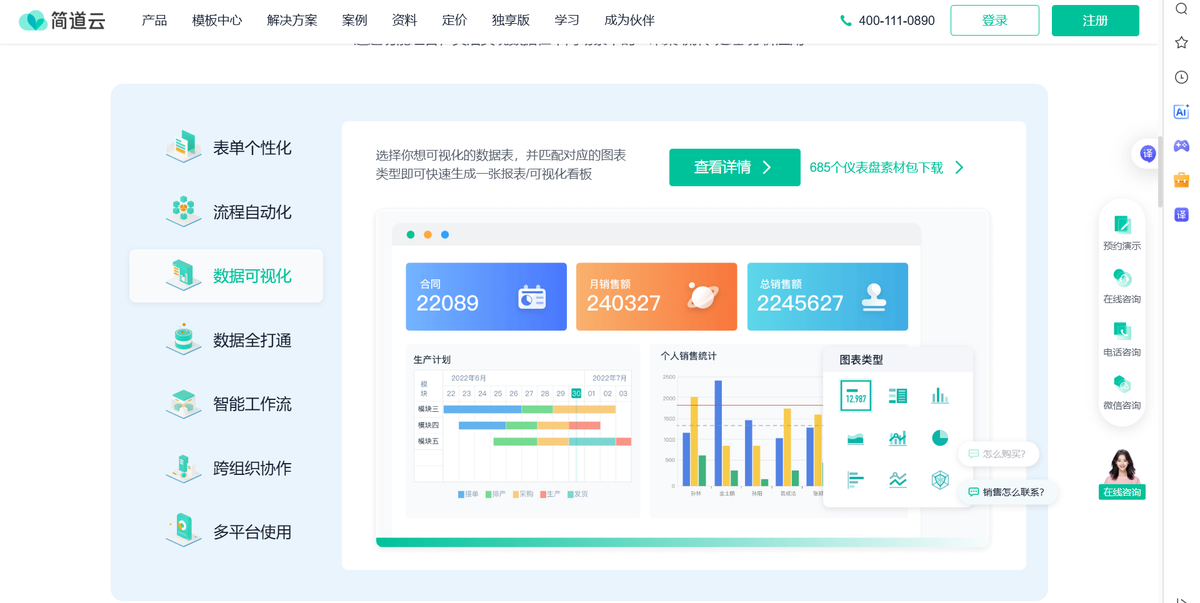Click the planet icon in 月销售额 card
Screen dimensions: 1200x603
(703, 296)
